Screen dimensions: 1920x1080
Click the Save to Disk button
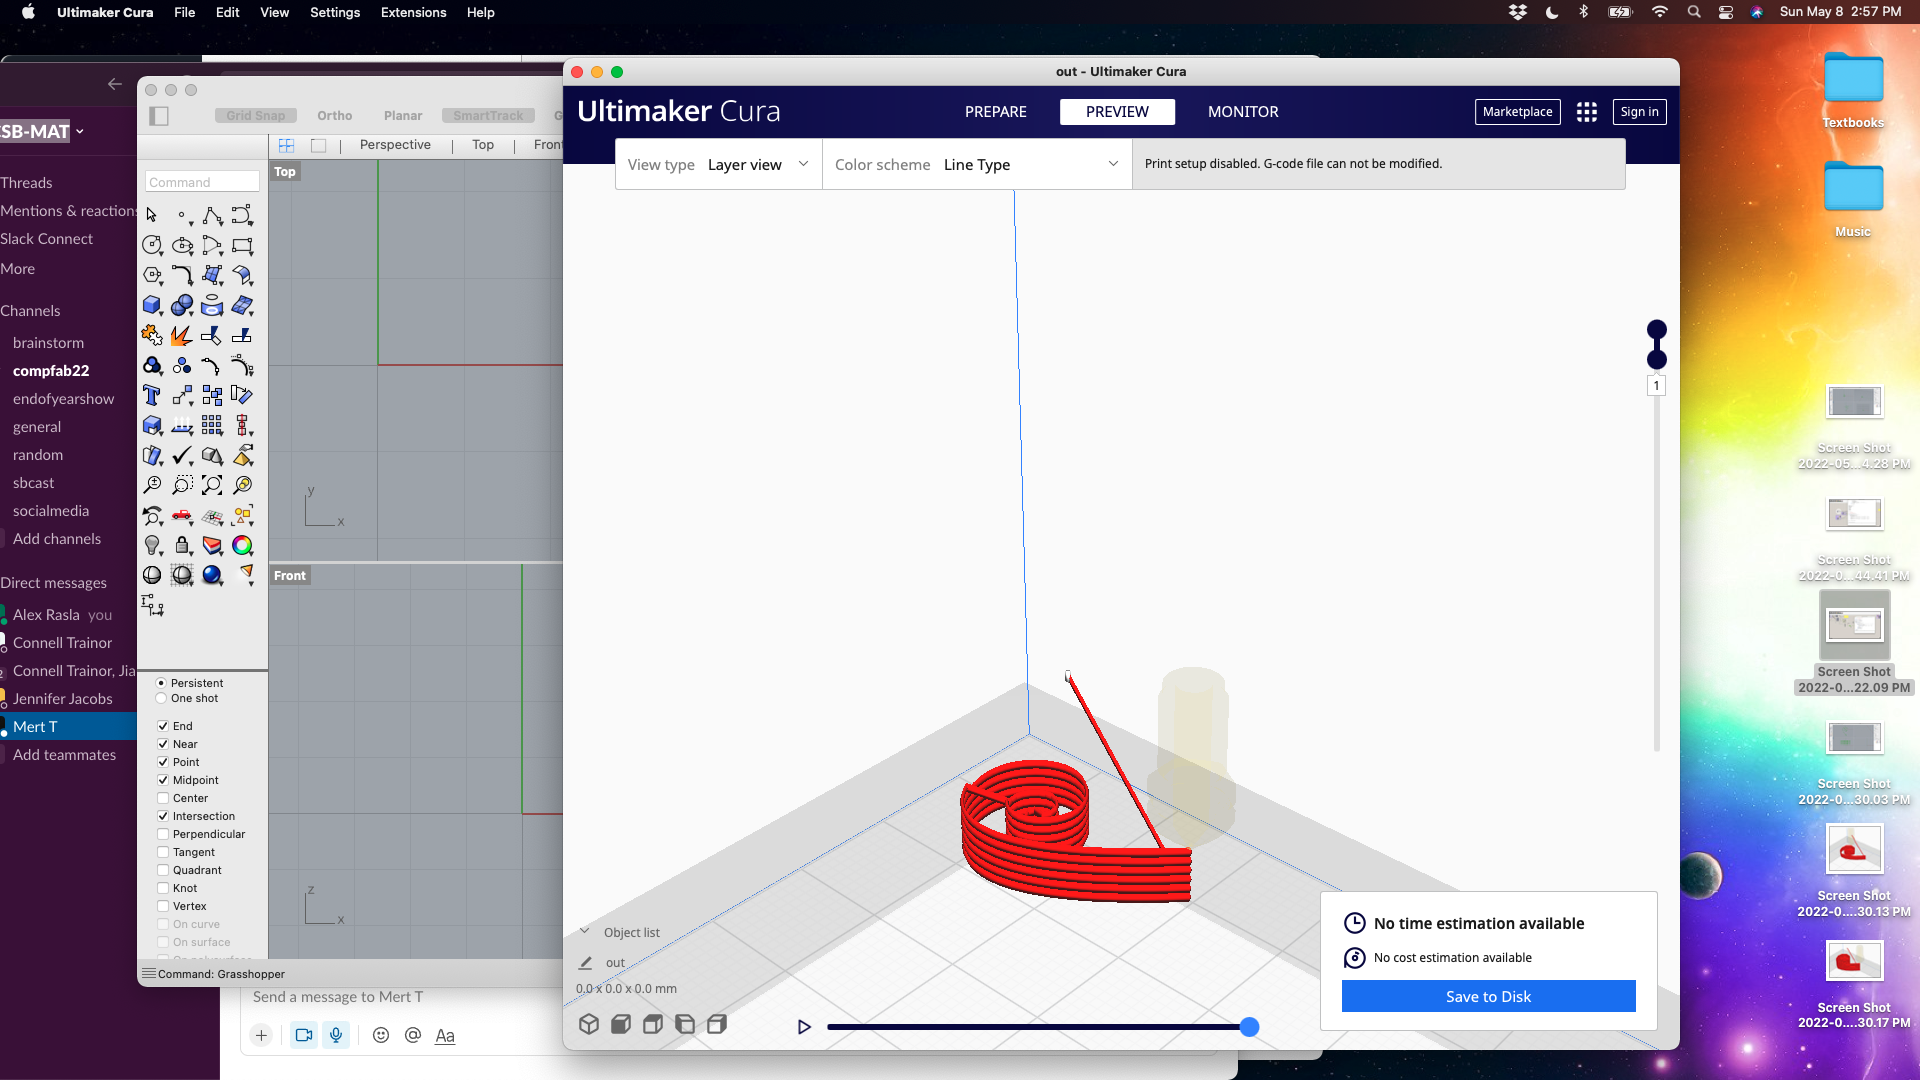(1487, 996)
